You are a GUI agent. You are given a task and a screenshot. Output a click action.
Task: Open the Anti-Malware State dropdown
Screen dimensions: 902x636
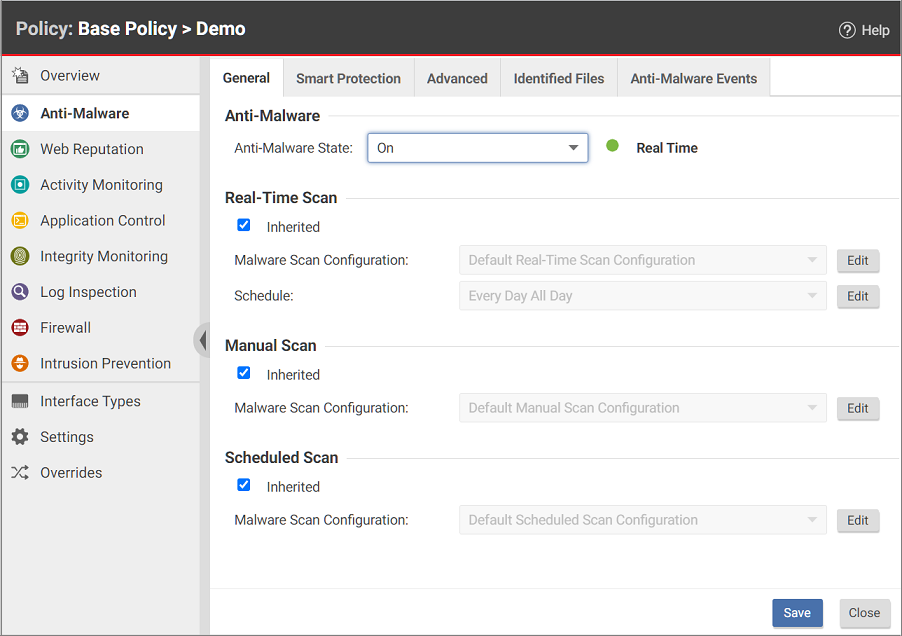[x=477, y=148]
